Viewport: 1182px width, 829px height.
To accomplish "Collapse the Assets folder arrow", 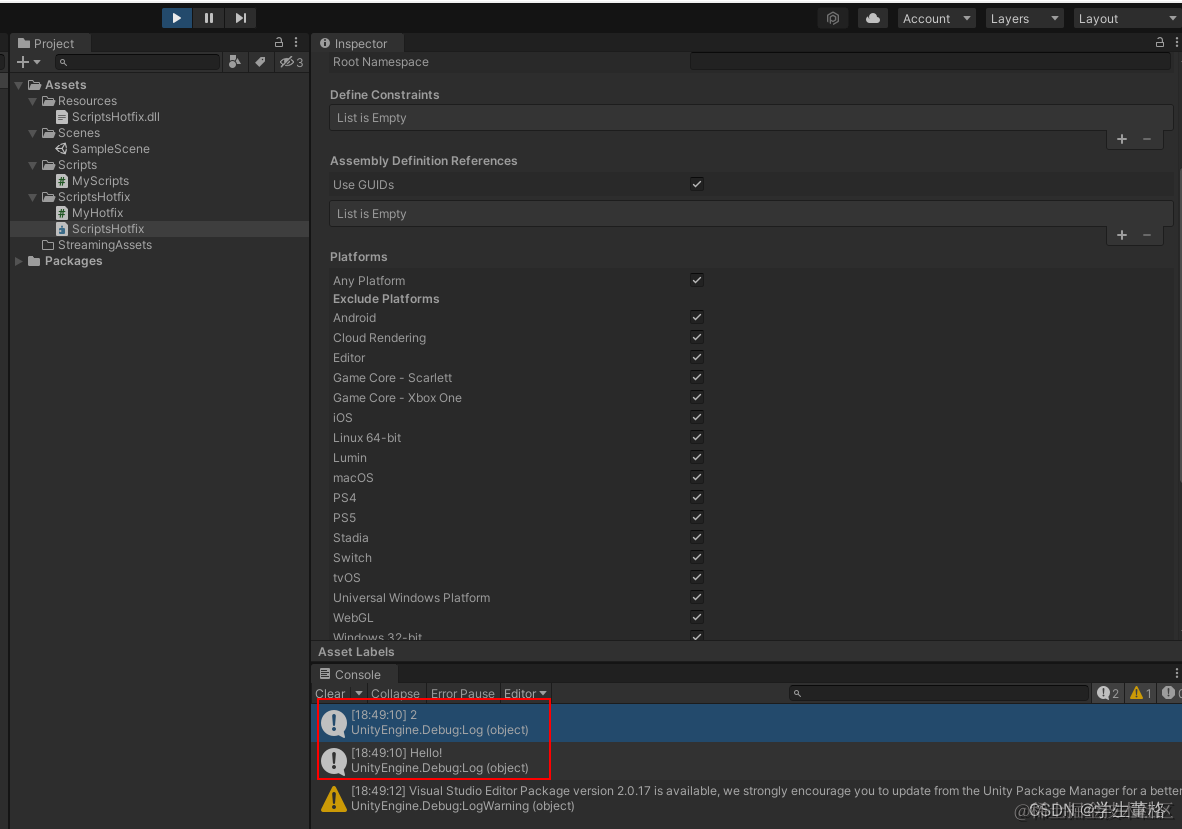I will pos(19,85).
